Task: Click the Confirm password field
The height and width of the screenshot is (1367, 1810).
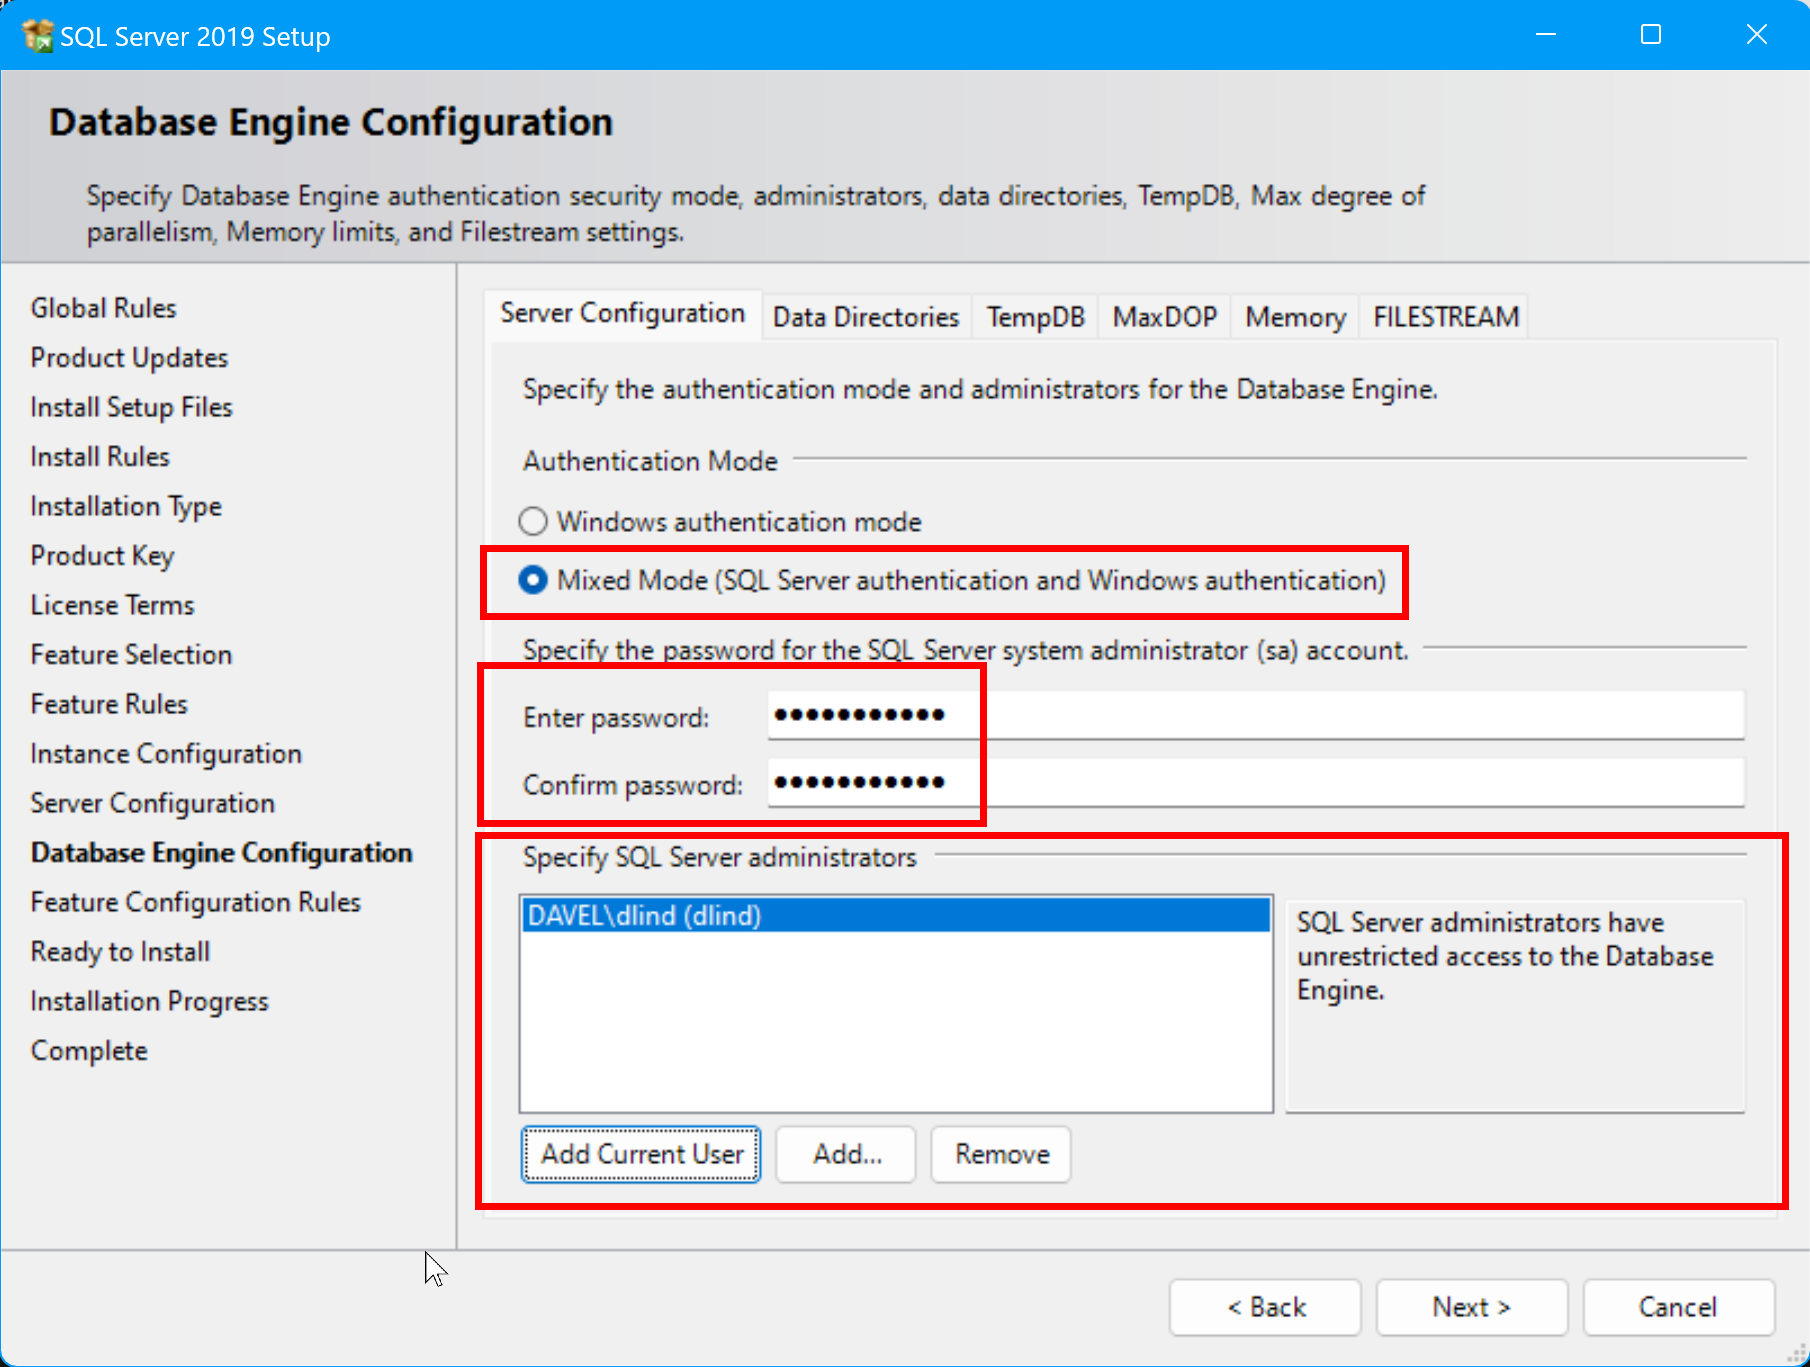Action: click(x=1256, y=782)
